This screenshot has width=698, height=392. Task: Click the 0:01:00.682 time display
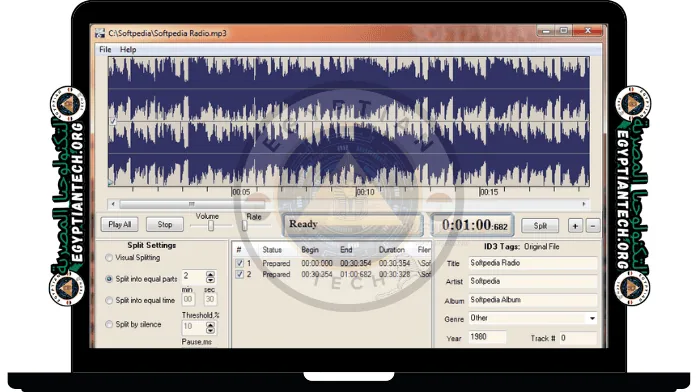pyautogui.click(x=473, y=225)
